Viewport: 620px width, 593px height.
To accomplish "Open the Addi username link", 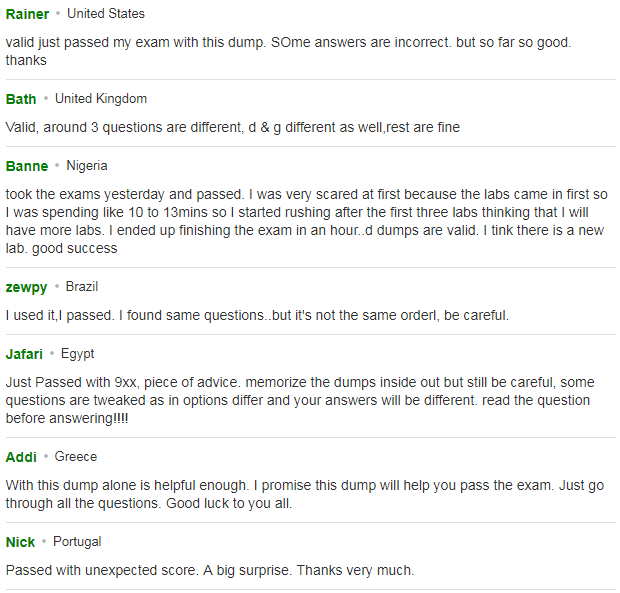I will tap(21, 457).
